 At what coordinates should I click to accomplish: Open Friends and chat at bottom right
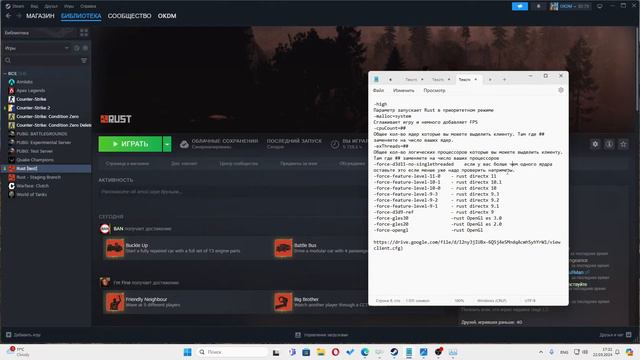[615, 335]
